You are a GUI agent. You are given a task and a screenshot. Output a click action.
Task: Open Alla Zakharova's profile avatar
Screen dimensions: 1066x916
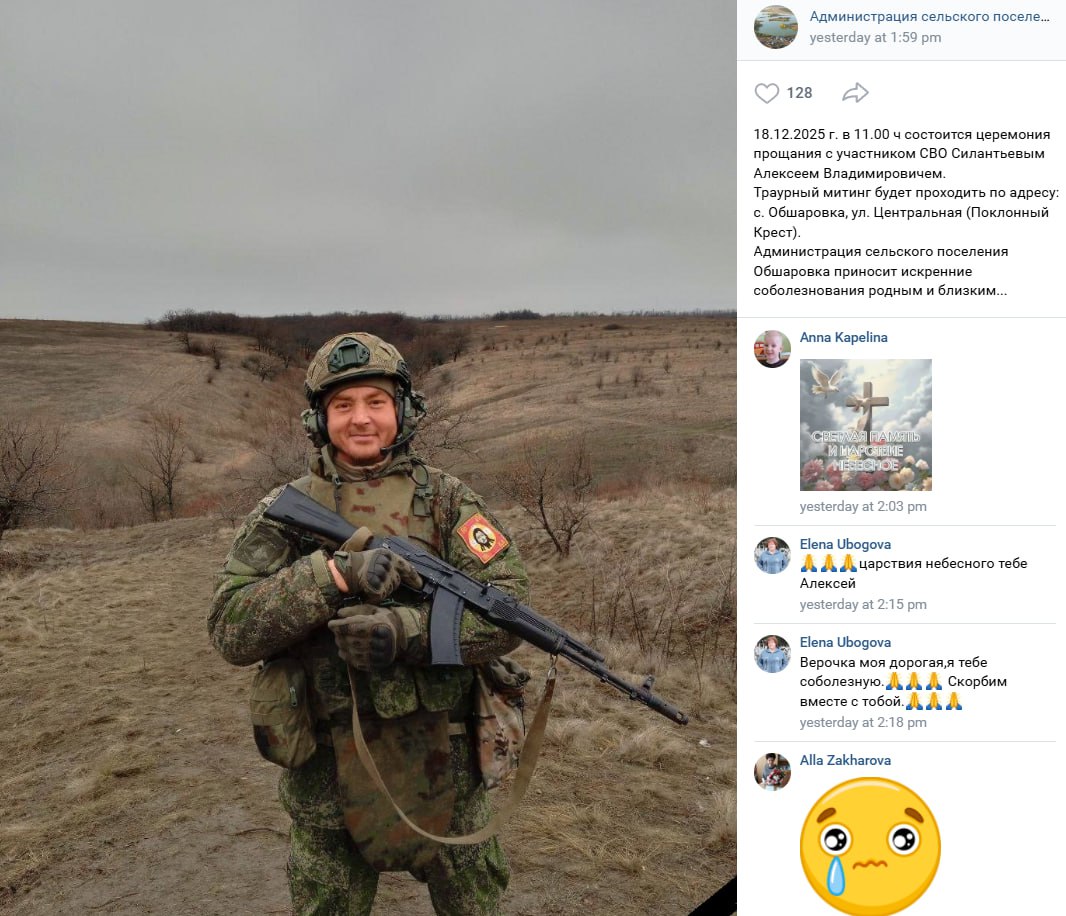[772, 772]
